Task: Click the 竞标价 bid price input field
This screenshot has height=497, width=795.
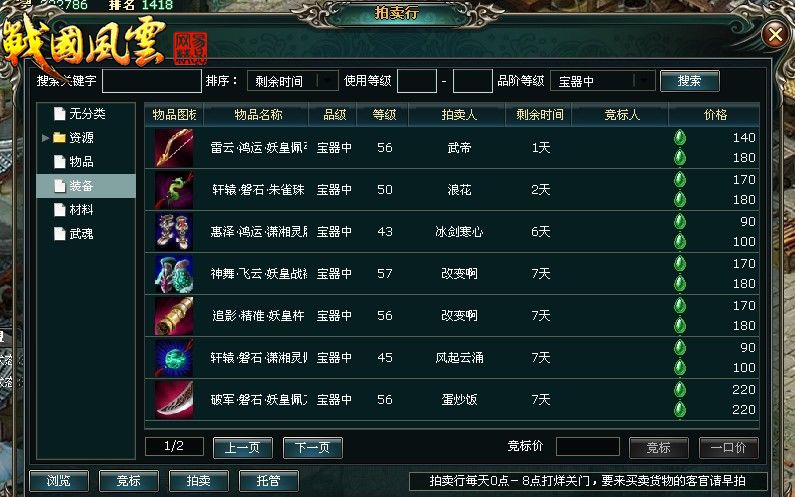Action: coord(588,447)
